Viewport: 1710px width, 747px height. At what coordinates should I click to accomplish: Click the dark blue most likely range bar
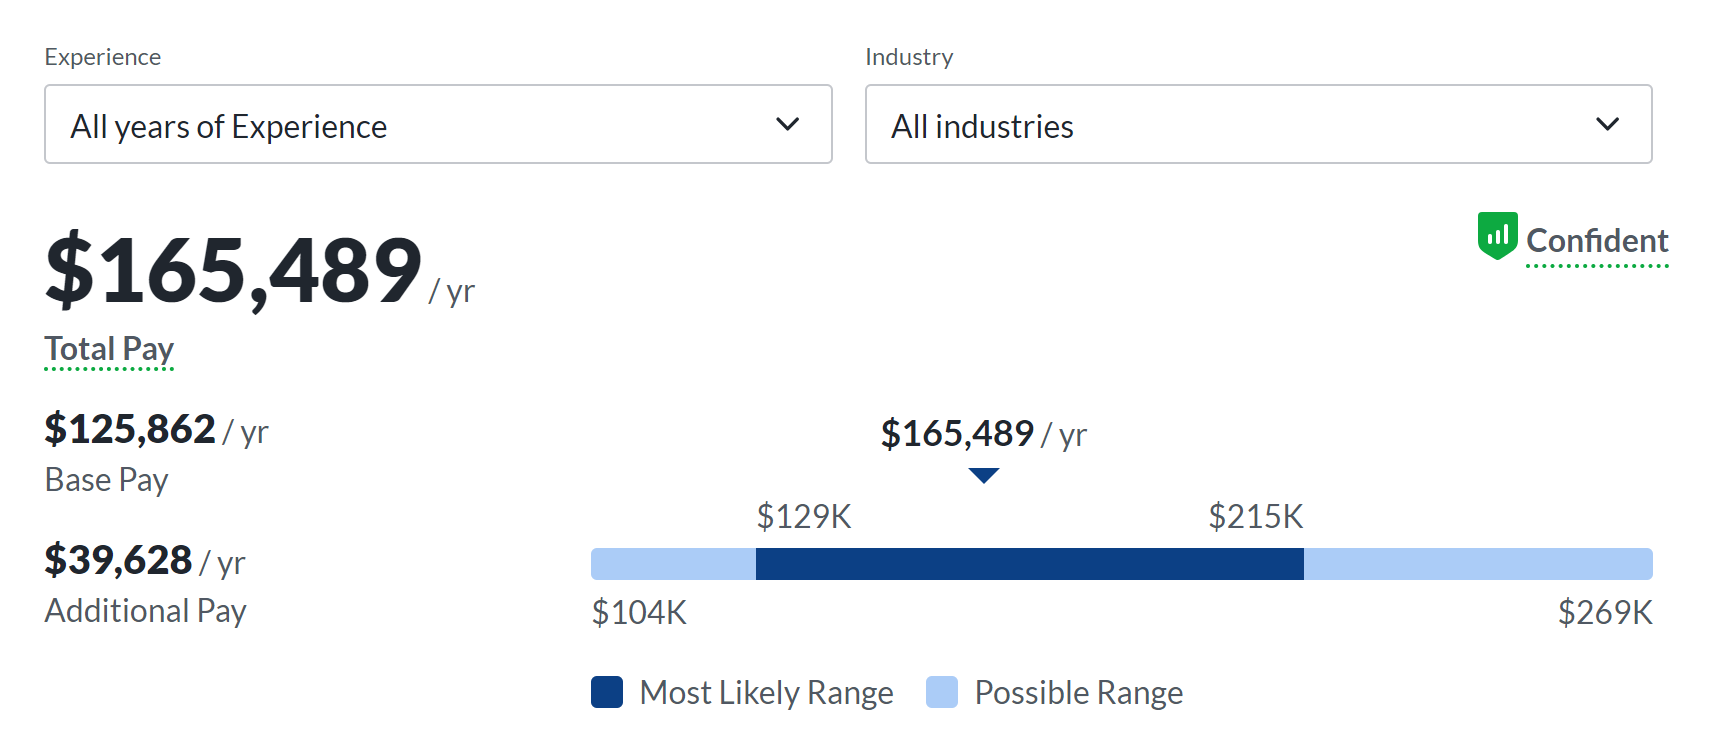pyautogui.click(x=1029, y=564)
